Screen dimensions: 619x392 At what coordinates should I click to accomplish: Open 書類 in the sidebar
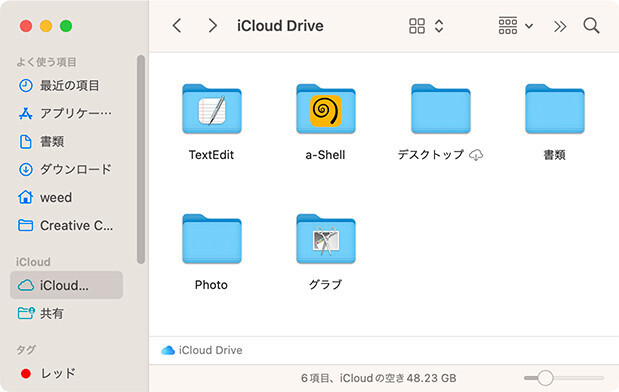(x=66, y=141)
